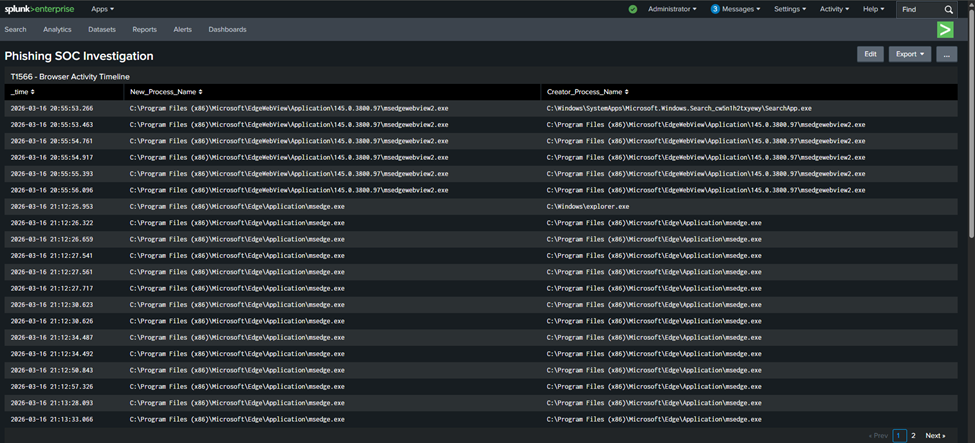Screen dimensions: 975x443
Task: Click the Next page link
Action: coord(935,436)
